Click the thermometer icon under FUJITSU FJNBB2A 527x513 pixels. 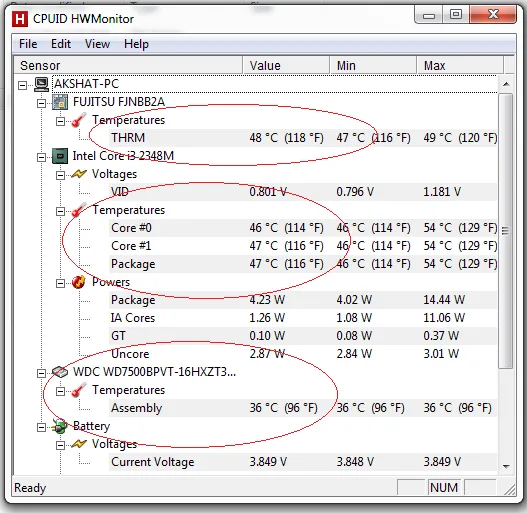[79, 120]
